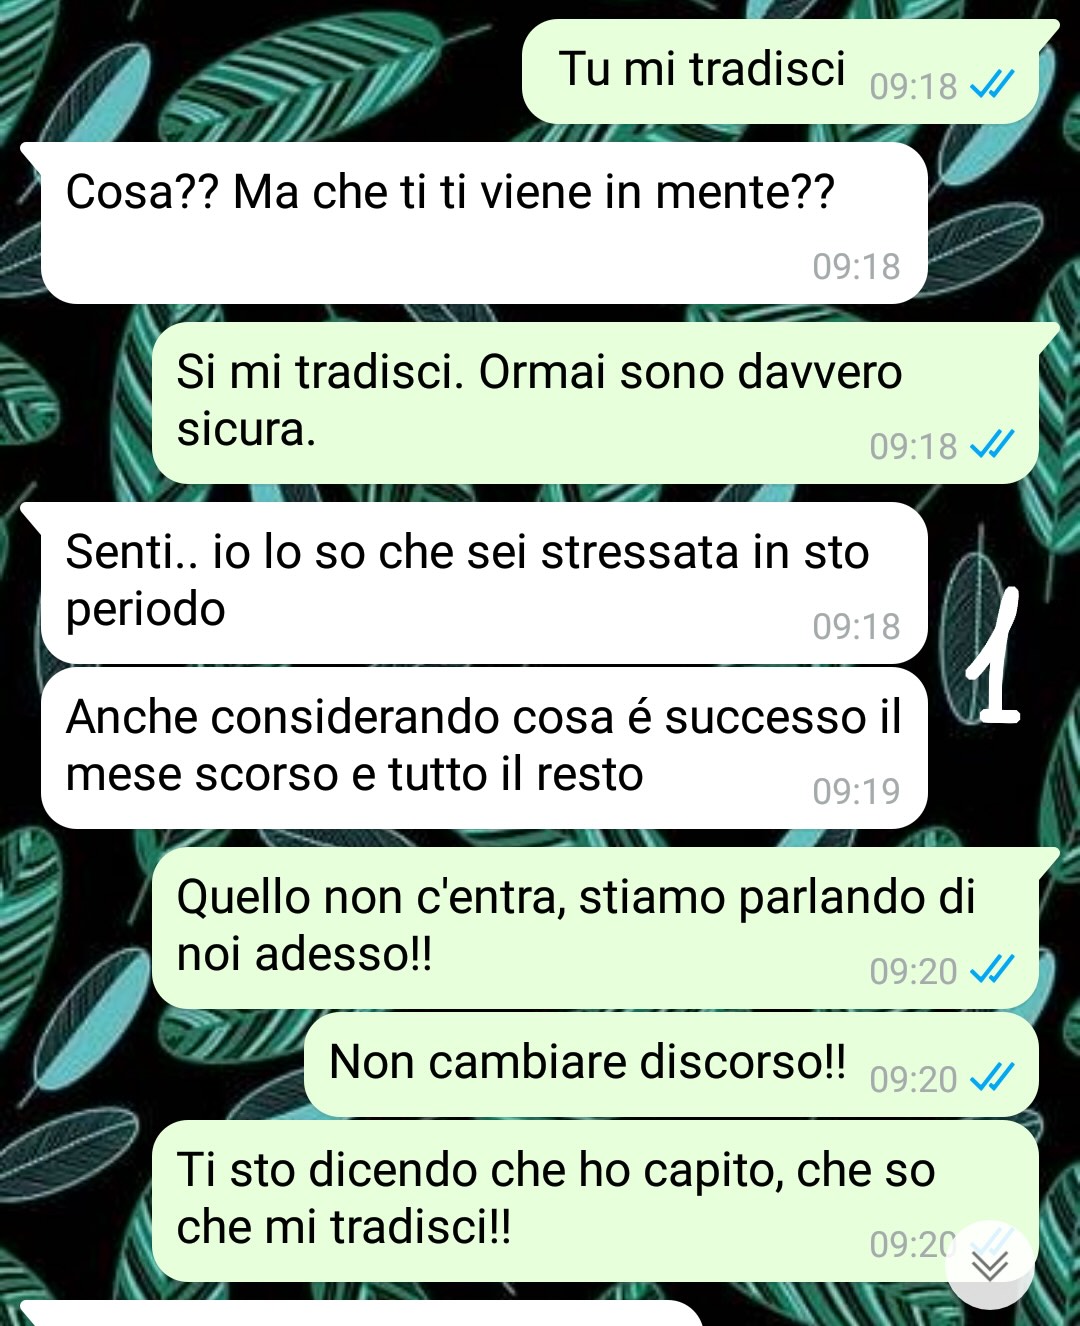Tap the scroll-to-bottom double chevron button
Image resolution: width=1080 pixels, height=1326 pixels.
click(991, 1265)
